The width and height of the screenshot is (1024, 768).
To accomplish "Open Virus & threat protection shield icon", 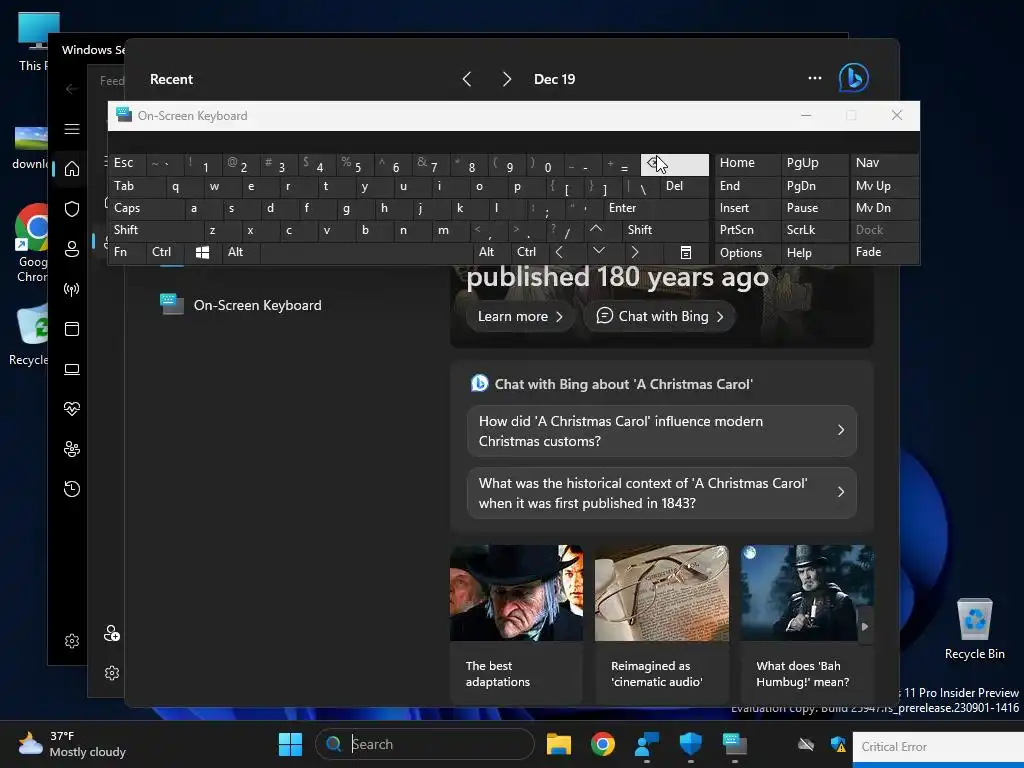I will coord(72,209).
